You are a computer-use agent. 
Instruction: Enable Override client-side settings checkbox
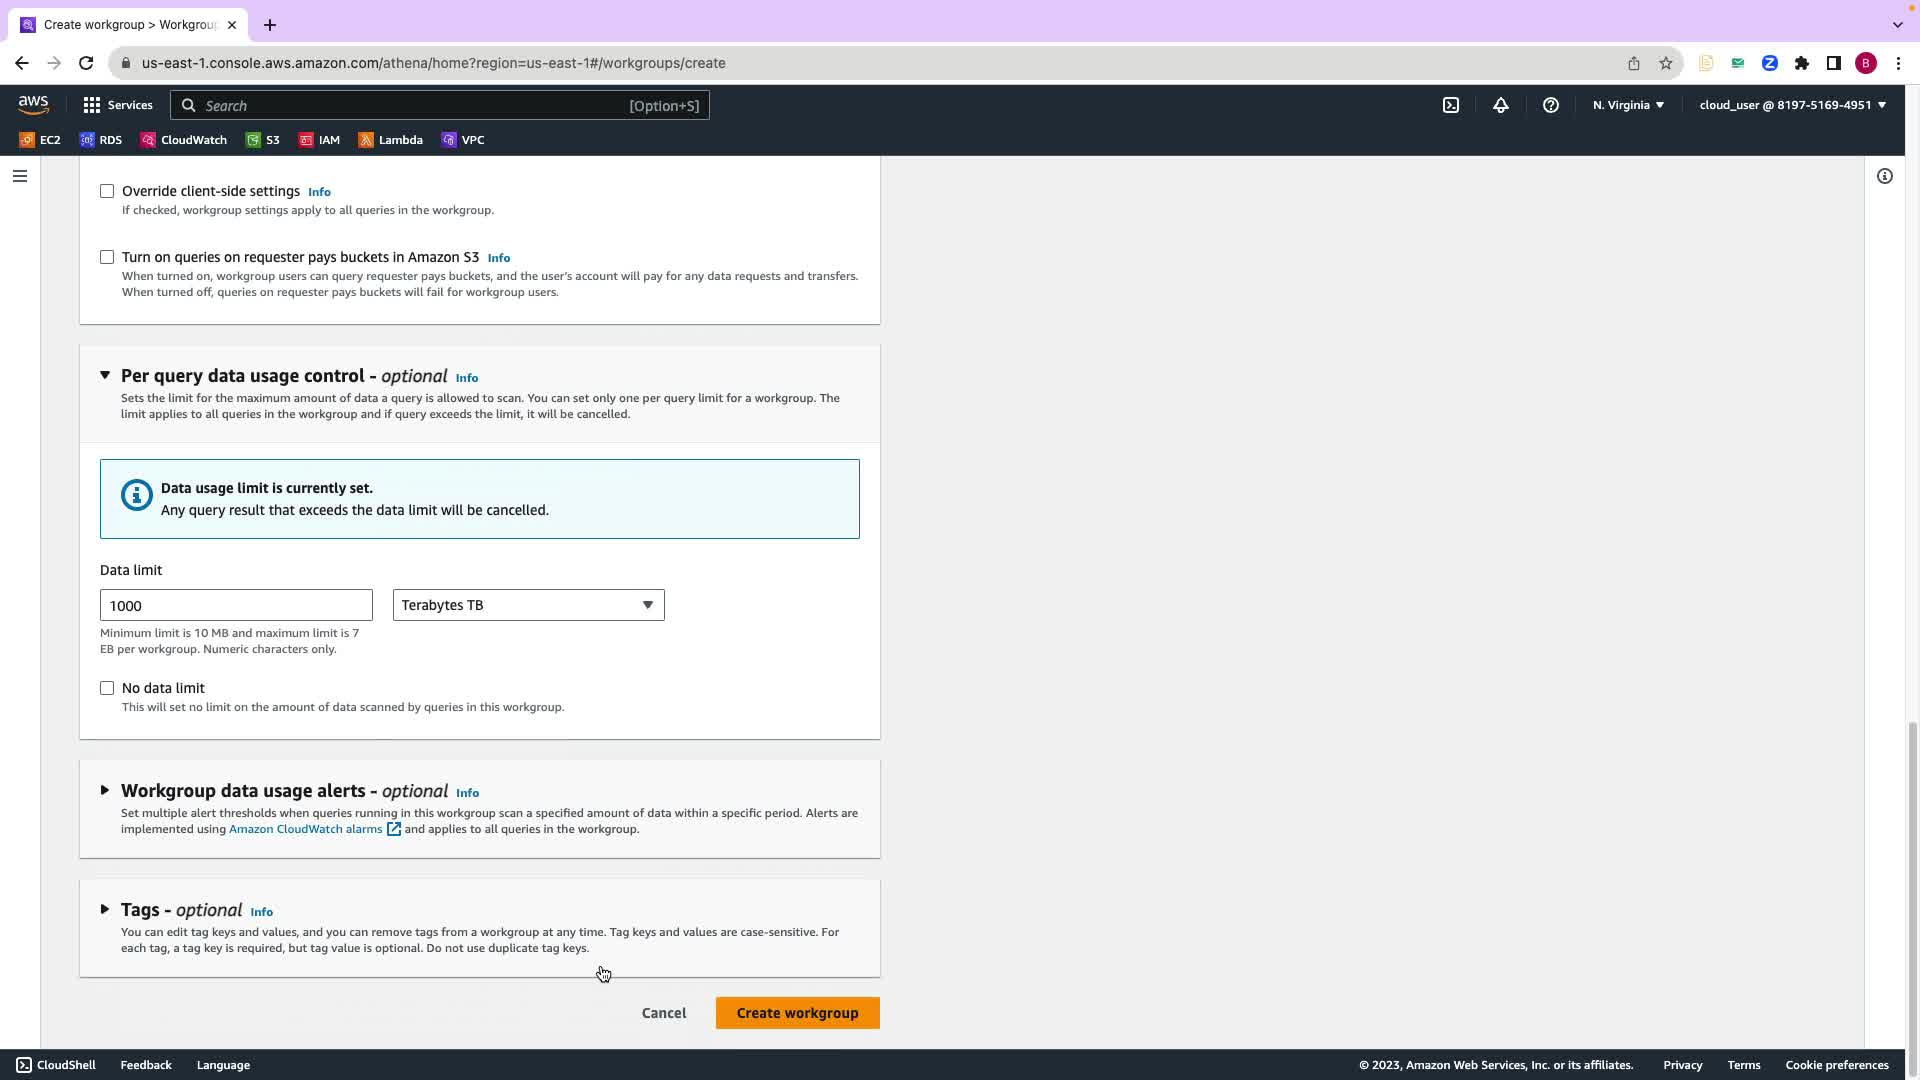(107, 191)
